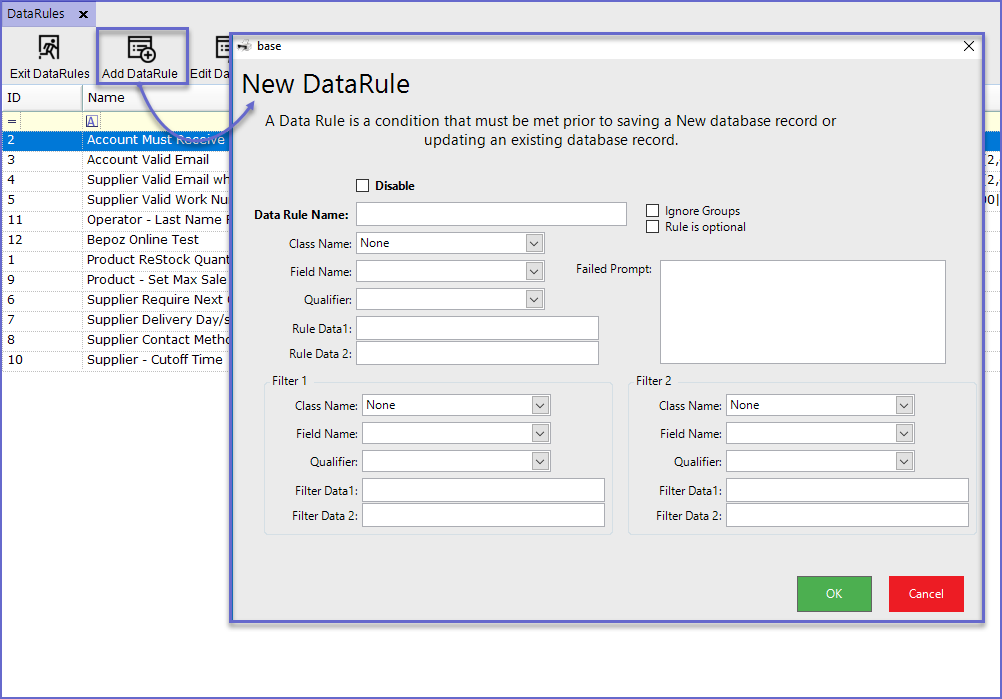
Task: Check the Rule is optional box
Action: coord(653,227)
